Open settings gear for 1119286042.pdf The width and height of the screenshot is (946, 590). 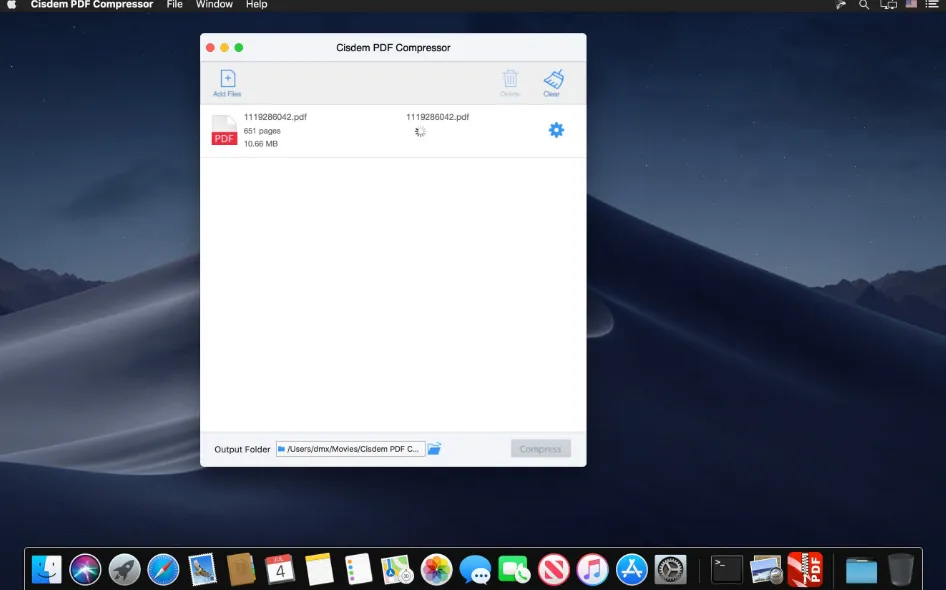[556, 130]
